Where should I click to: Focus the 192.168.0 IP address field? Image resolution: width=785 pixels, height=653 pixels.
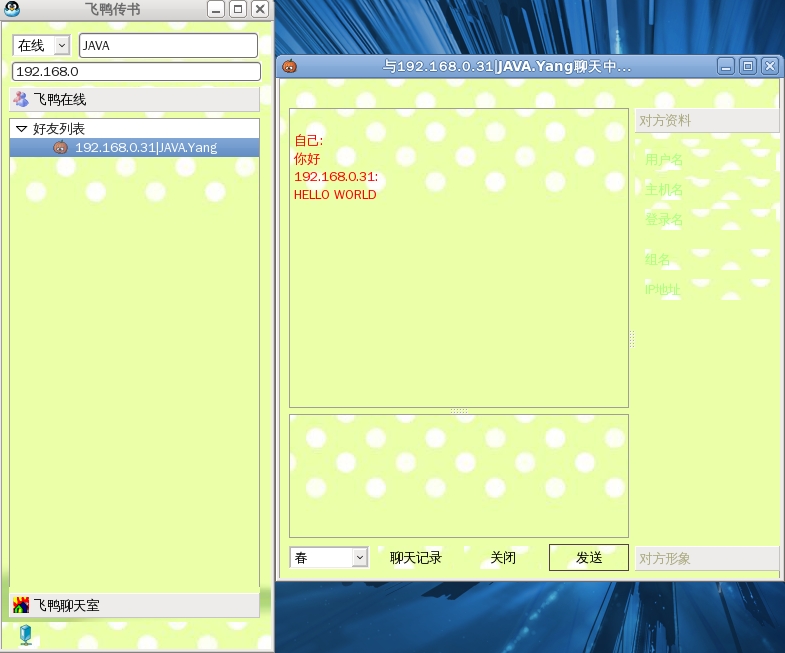136,71
